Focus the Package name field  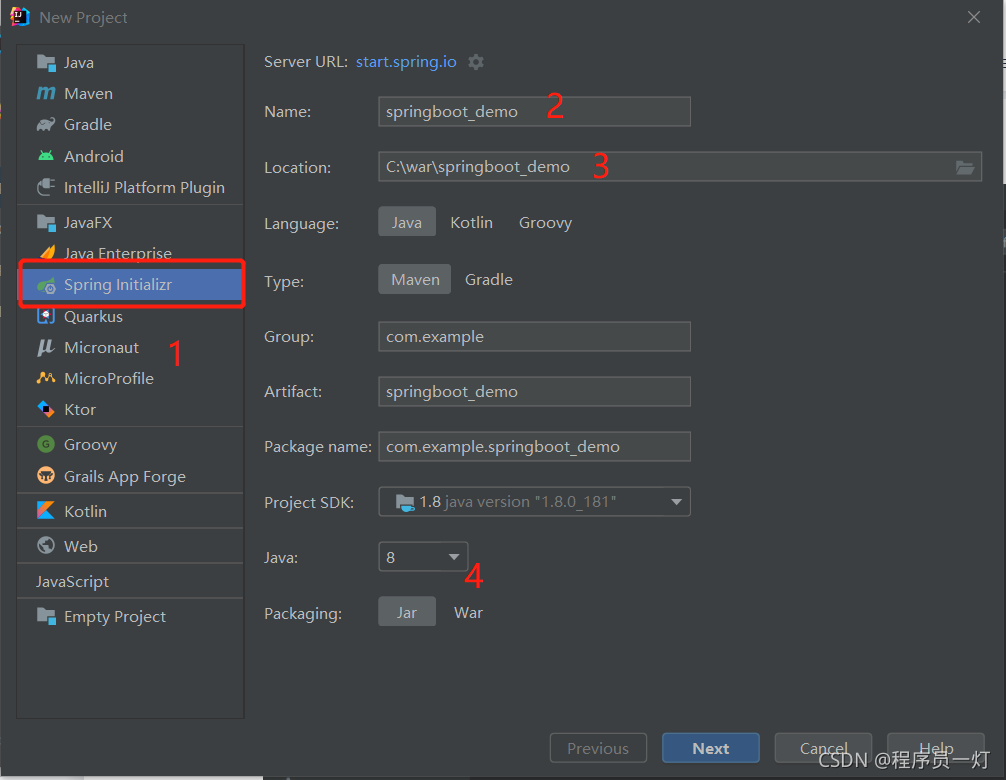(534, 446)
